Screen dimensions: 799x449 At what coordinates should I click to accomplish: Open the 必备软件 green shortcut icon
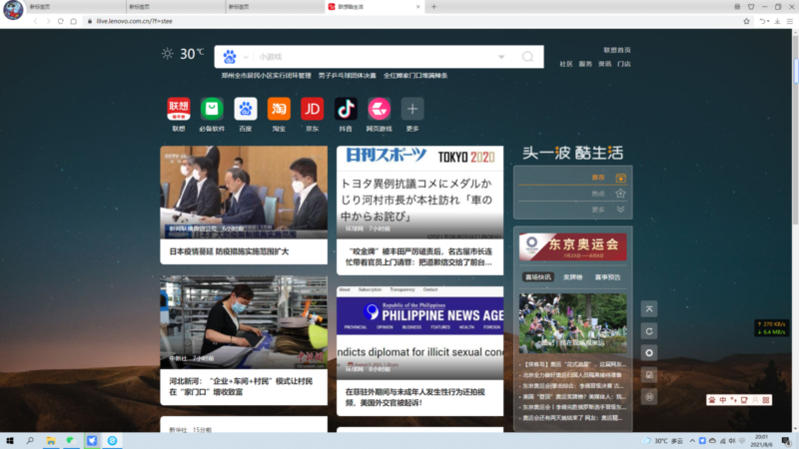(x=212, y=109)
